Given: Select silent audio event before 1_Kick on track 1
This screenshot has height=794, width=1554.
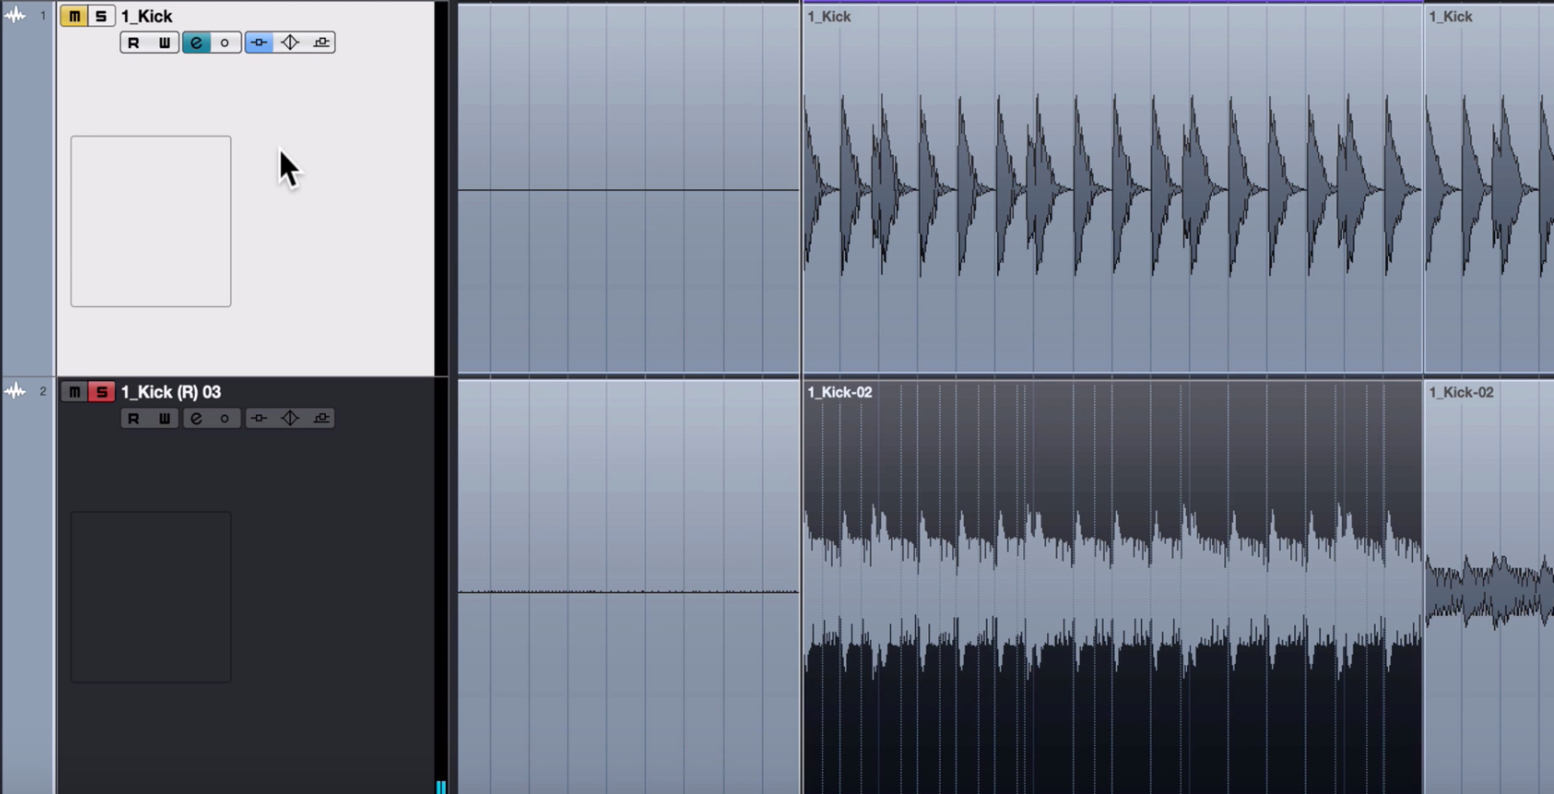Looking at the screenshot, I should pyautogui.click(x=629, y=188).
